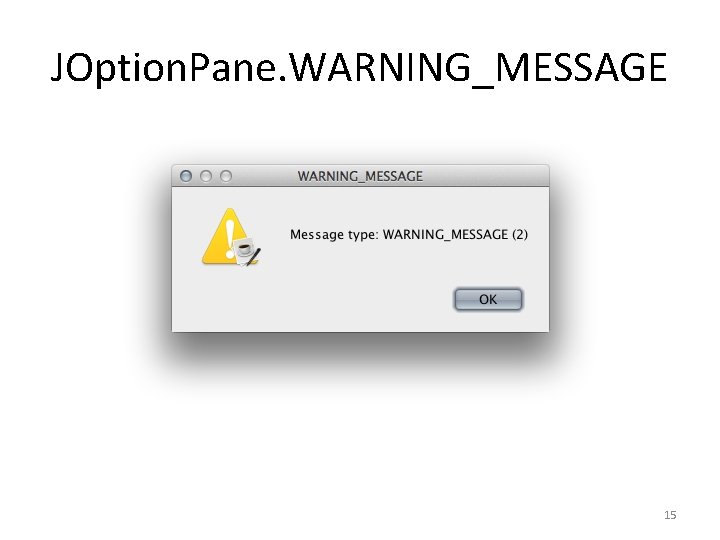Click WARNING_MESSAGE in the large slide heading

pos(478,68)
